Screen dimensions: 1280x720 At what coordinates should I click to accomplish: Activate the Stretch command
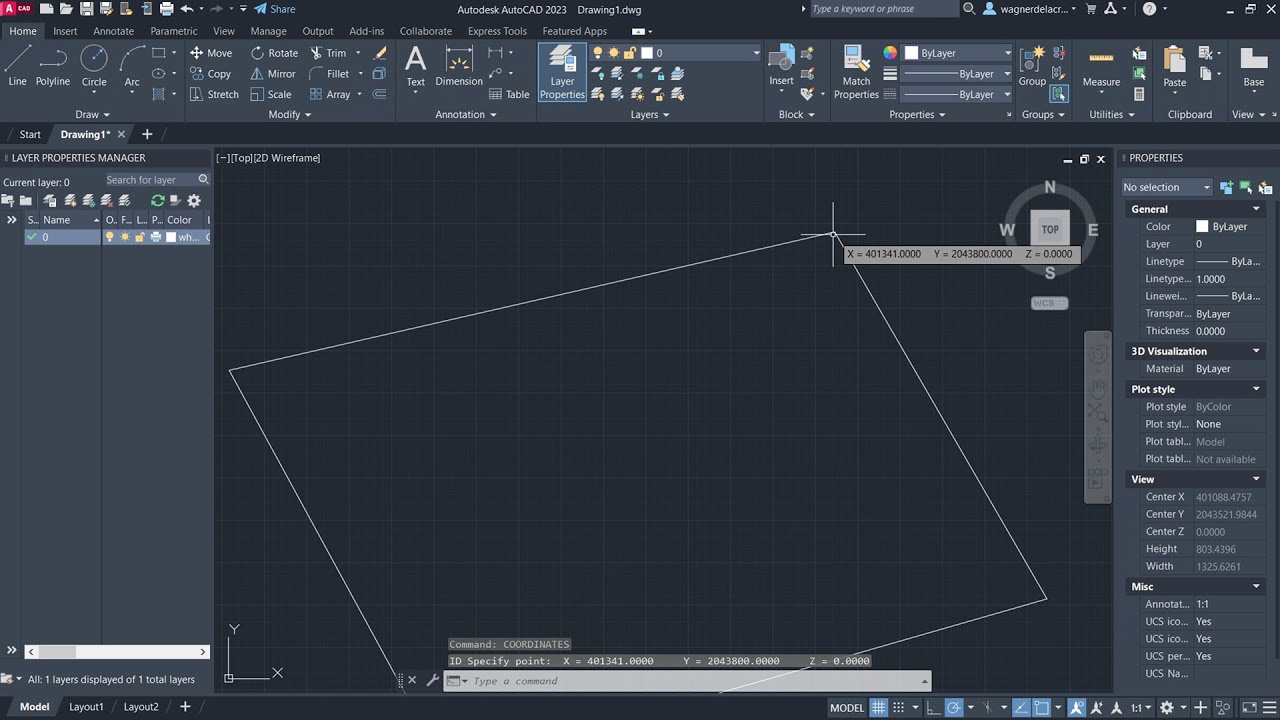point(214,95)
